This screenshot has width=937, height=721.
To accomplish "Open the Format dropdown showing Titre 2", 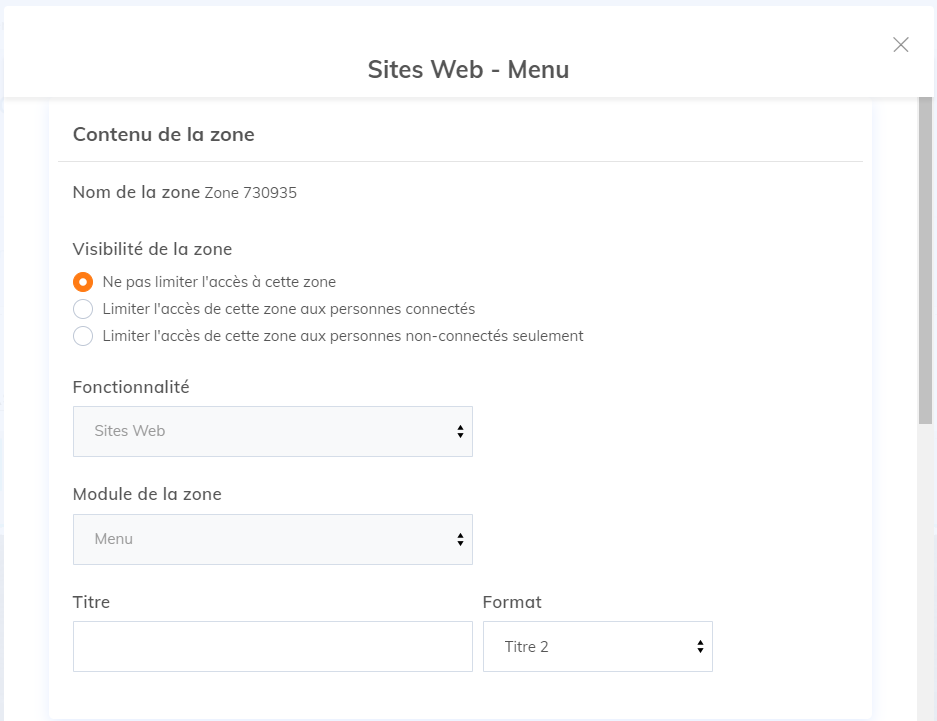I will tap(597, 647).
